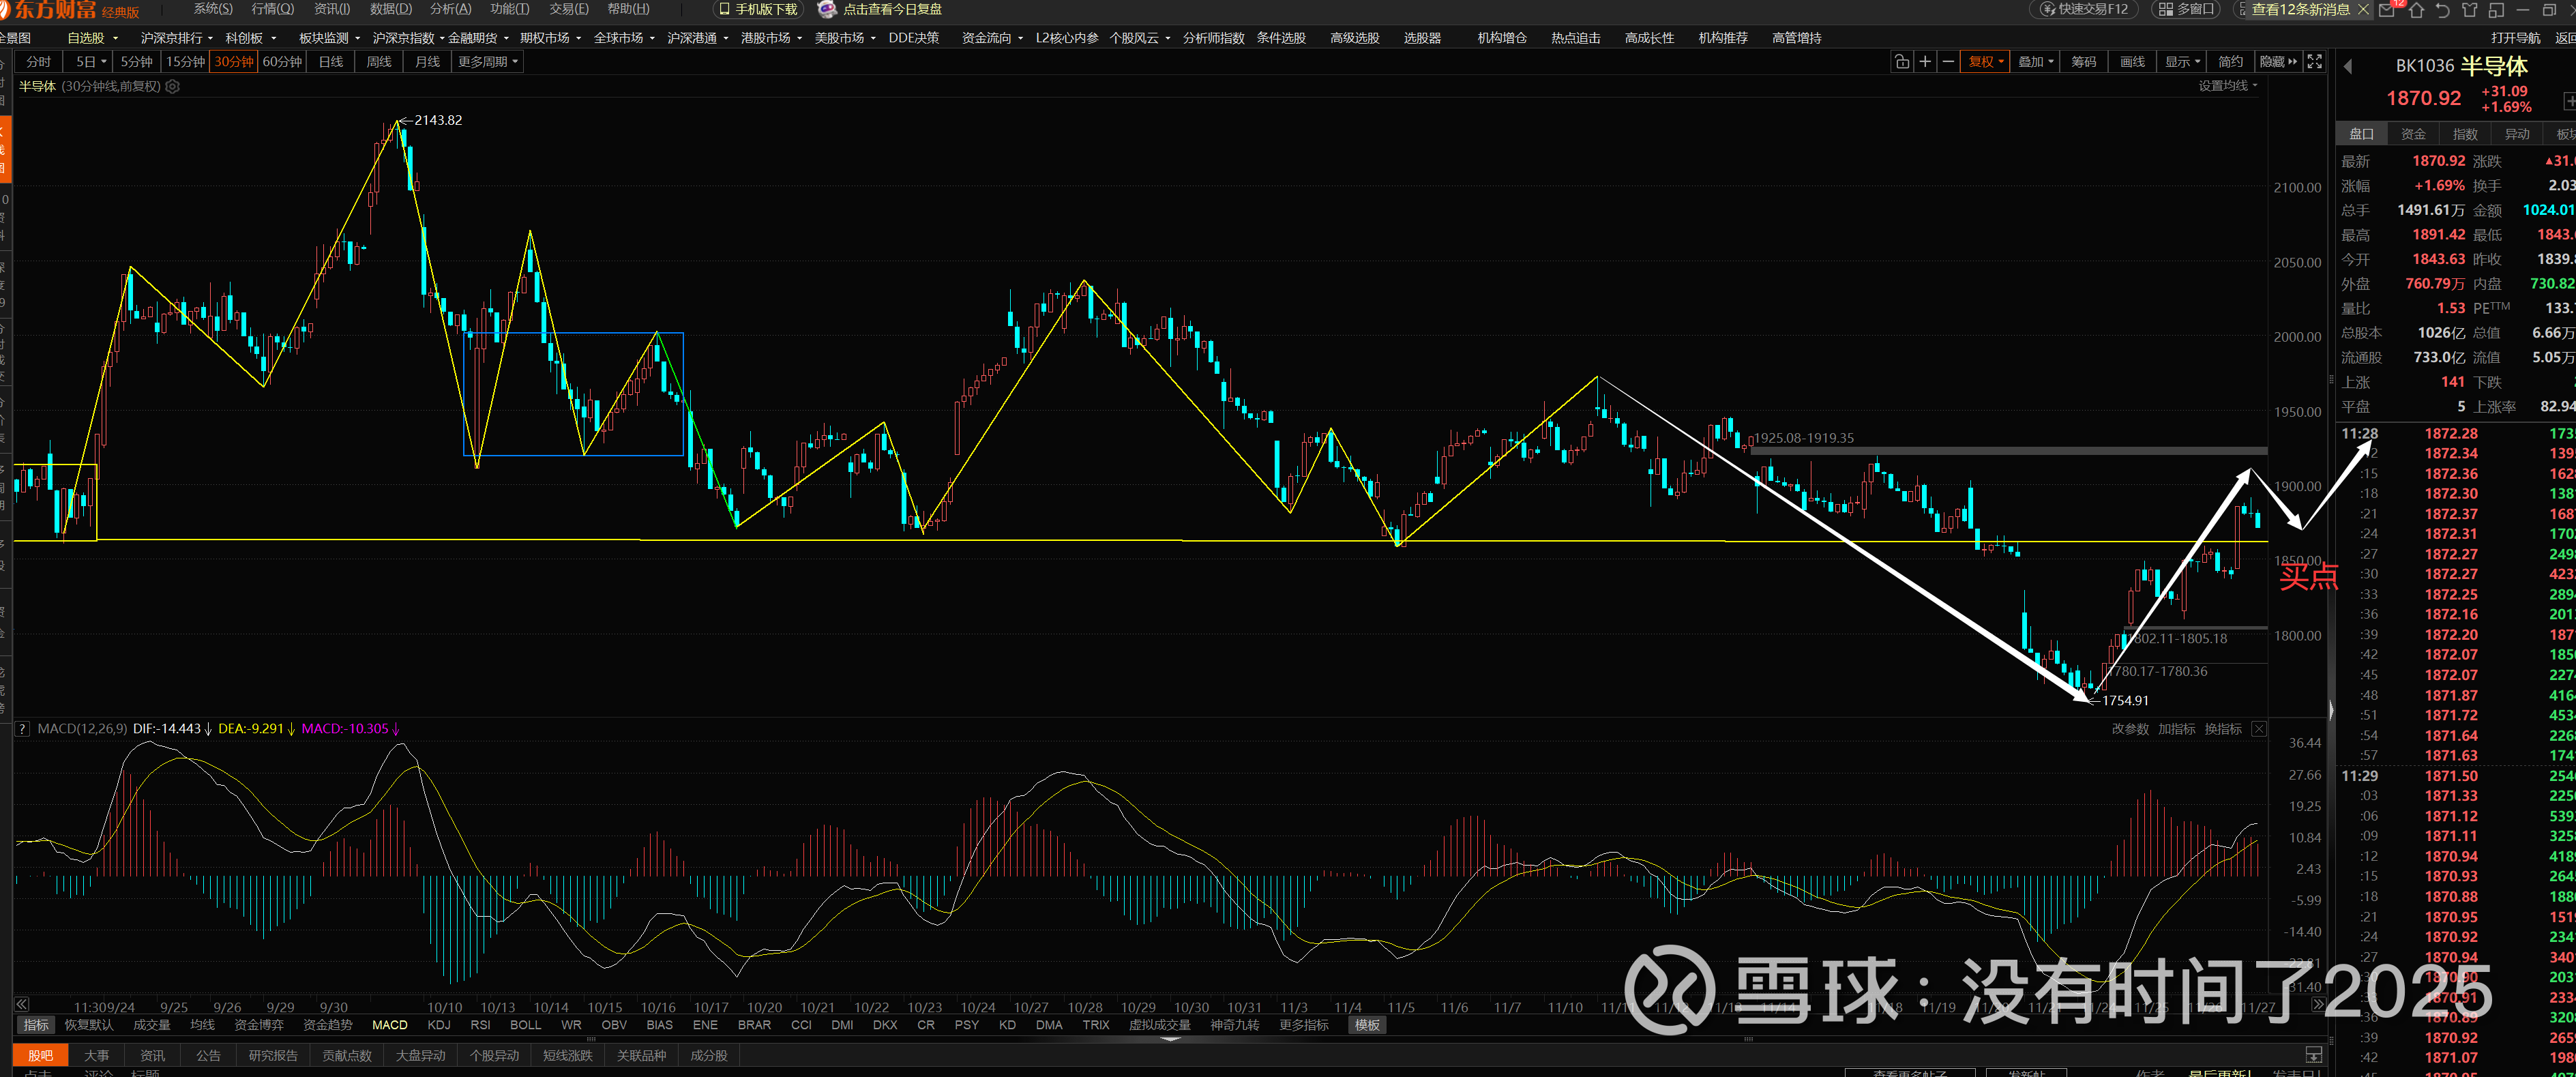Switch to 资金 tab in quote panel
This screenshot has width=2576, height=1077.
pos(2413,134)
